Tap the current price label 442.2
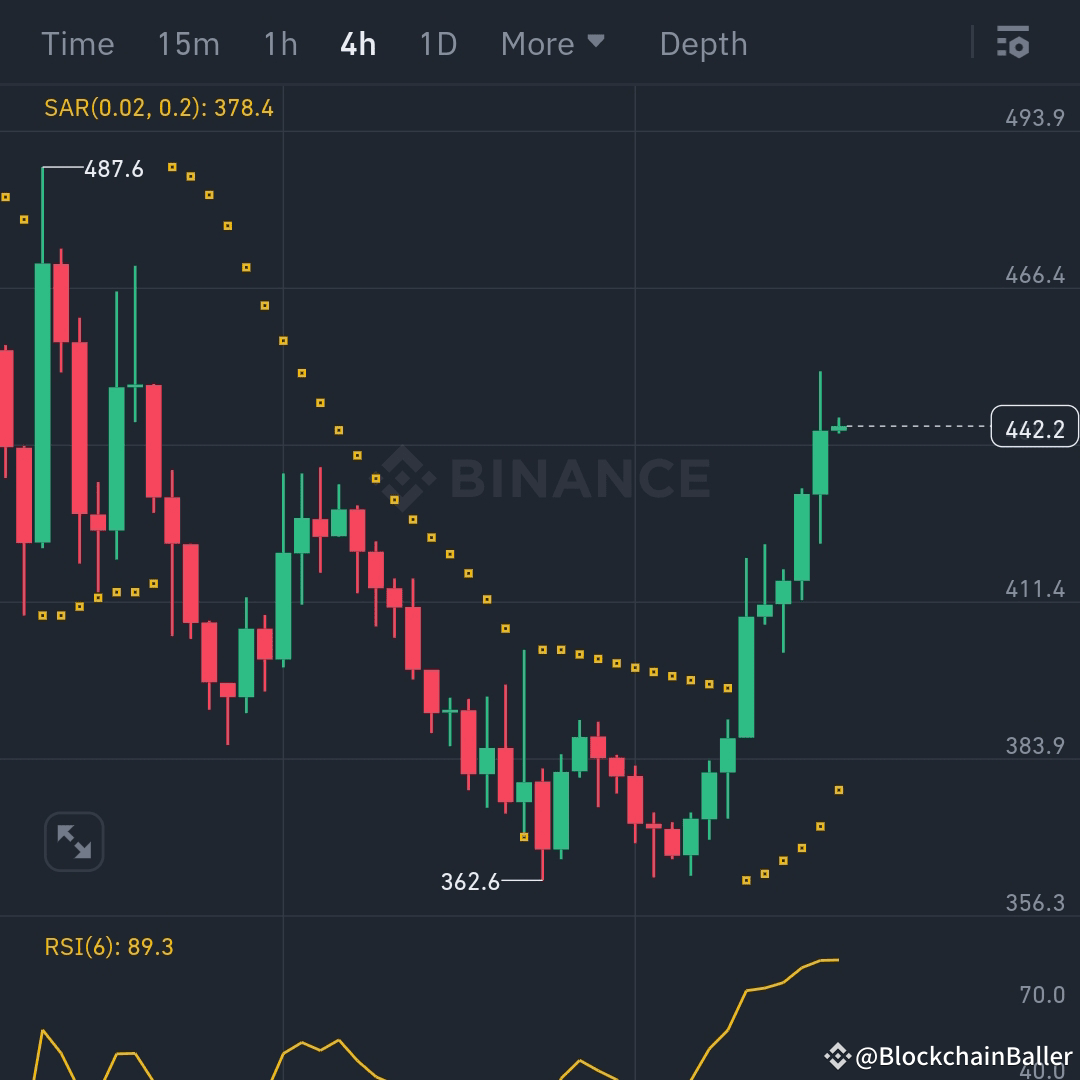Viewport: 1080px width, 1080px height. tap(1034, 426)
